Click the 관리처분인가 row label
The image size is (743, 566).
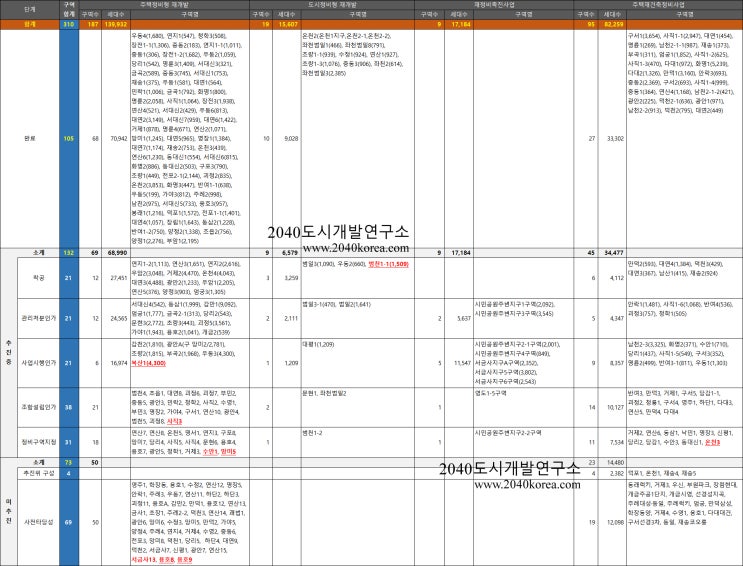click(x=38, y=318)
